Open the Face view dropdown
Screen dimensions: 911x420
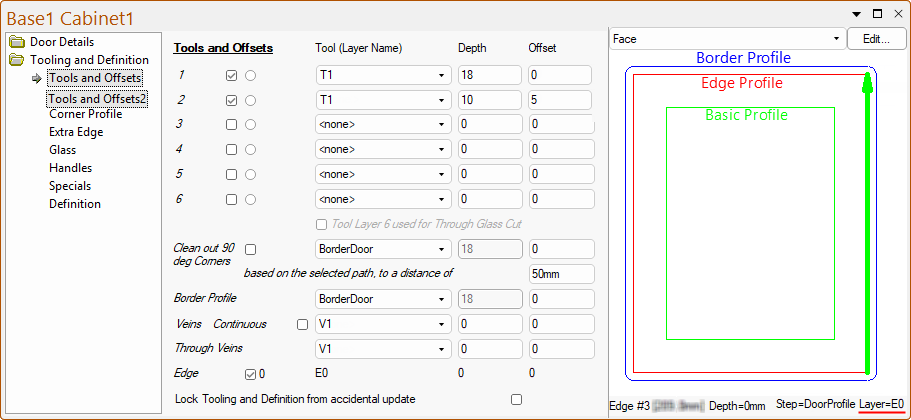pyautogui.click(x=727, y=39)
